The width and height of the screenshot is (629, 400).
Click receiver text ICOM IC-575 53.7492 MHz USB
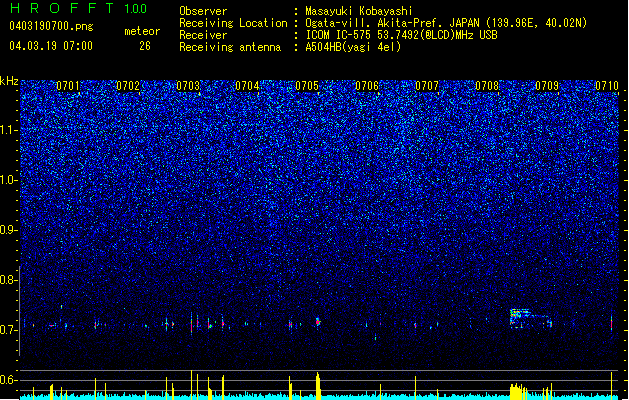[402, 35]
